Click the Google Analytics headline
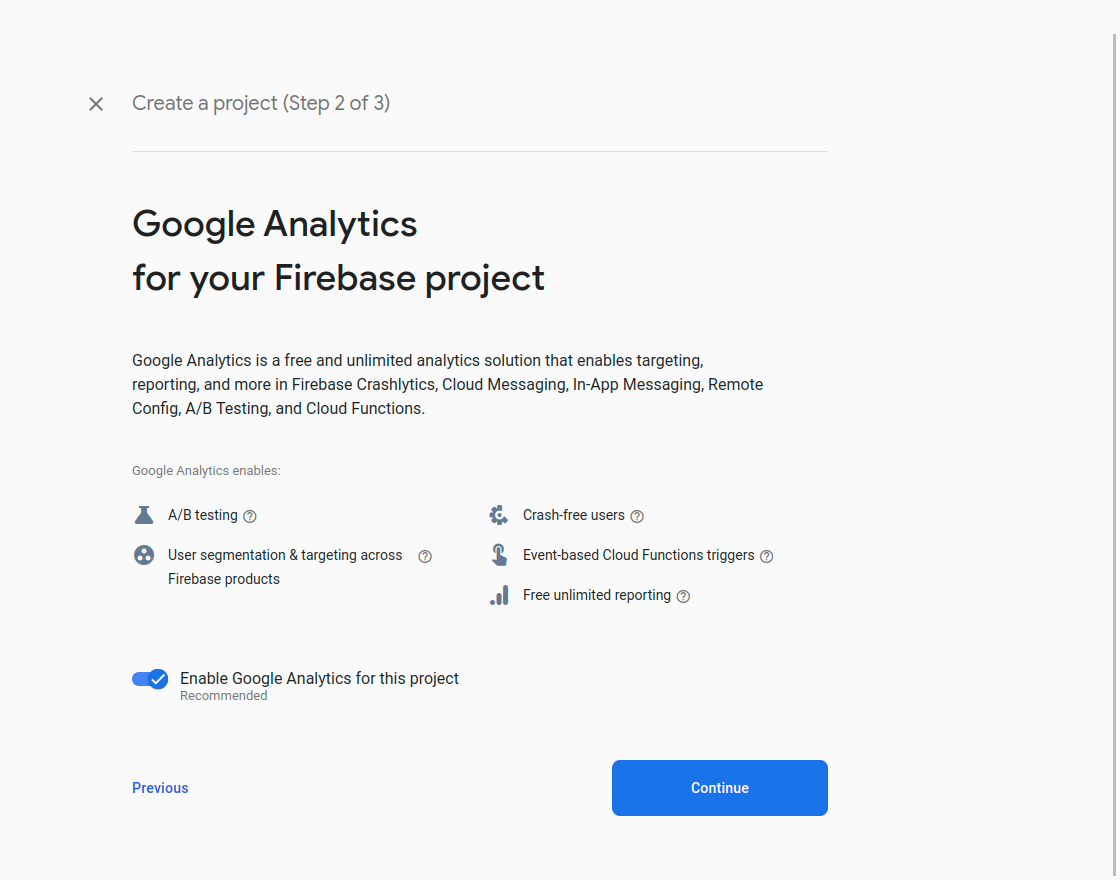This screenshot has height=880, width=1120. click(274, 224)
